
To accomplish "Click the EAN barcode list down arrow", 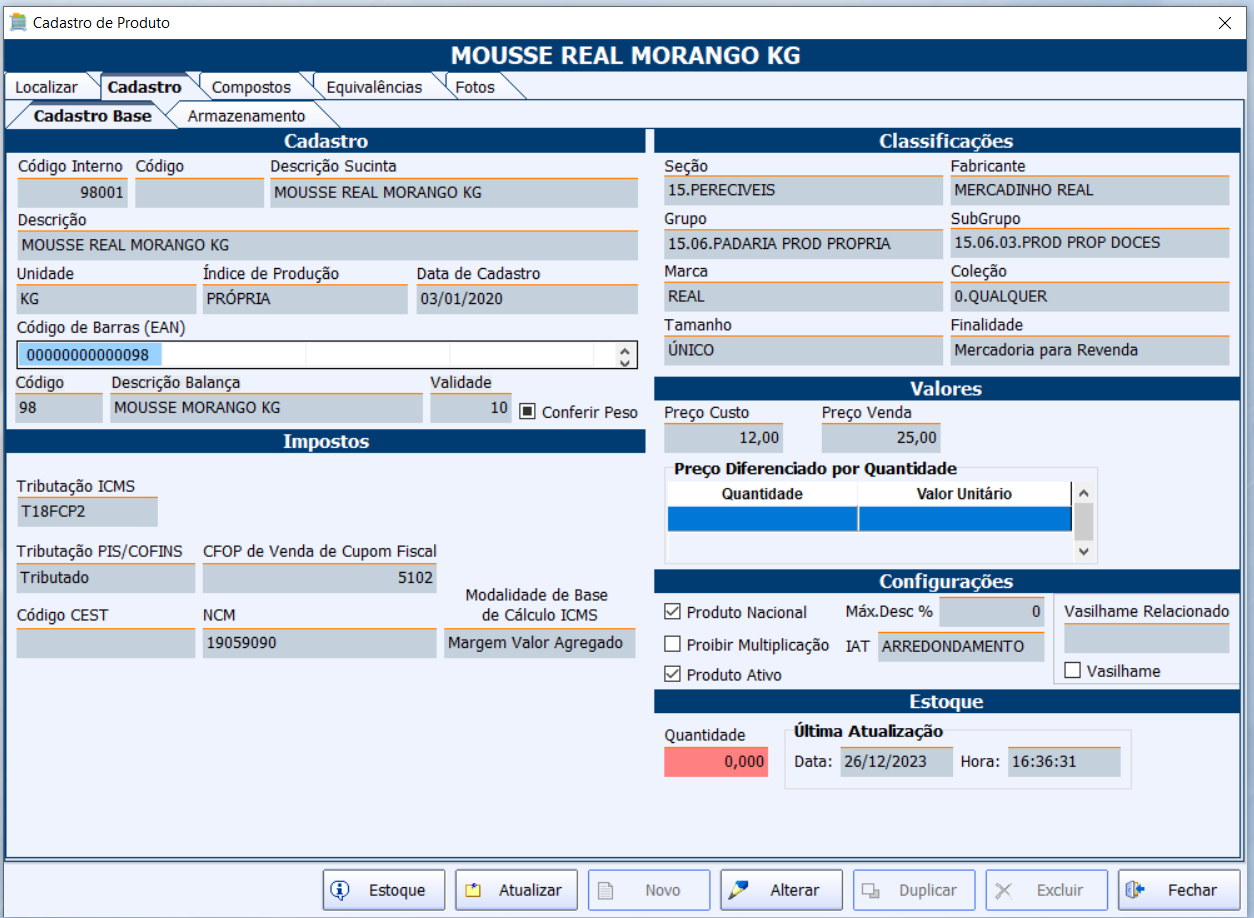I will (x=626, y=362).
